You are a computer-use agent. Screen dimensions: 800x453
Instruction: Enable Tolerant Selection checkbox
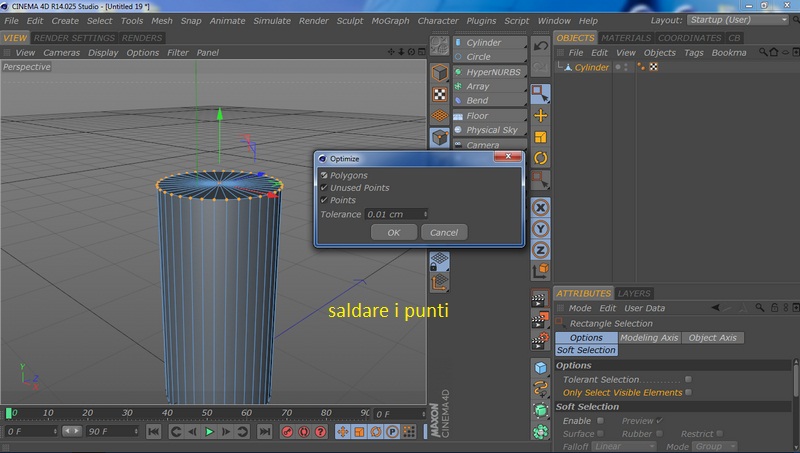click(x=688, y=379)
